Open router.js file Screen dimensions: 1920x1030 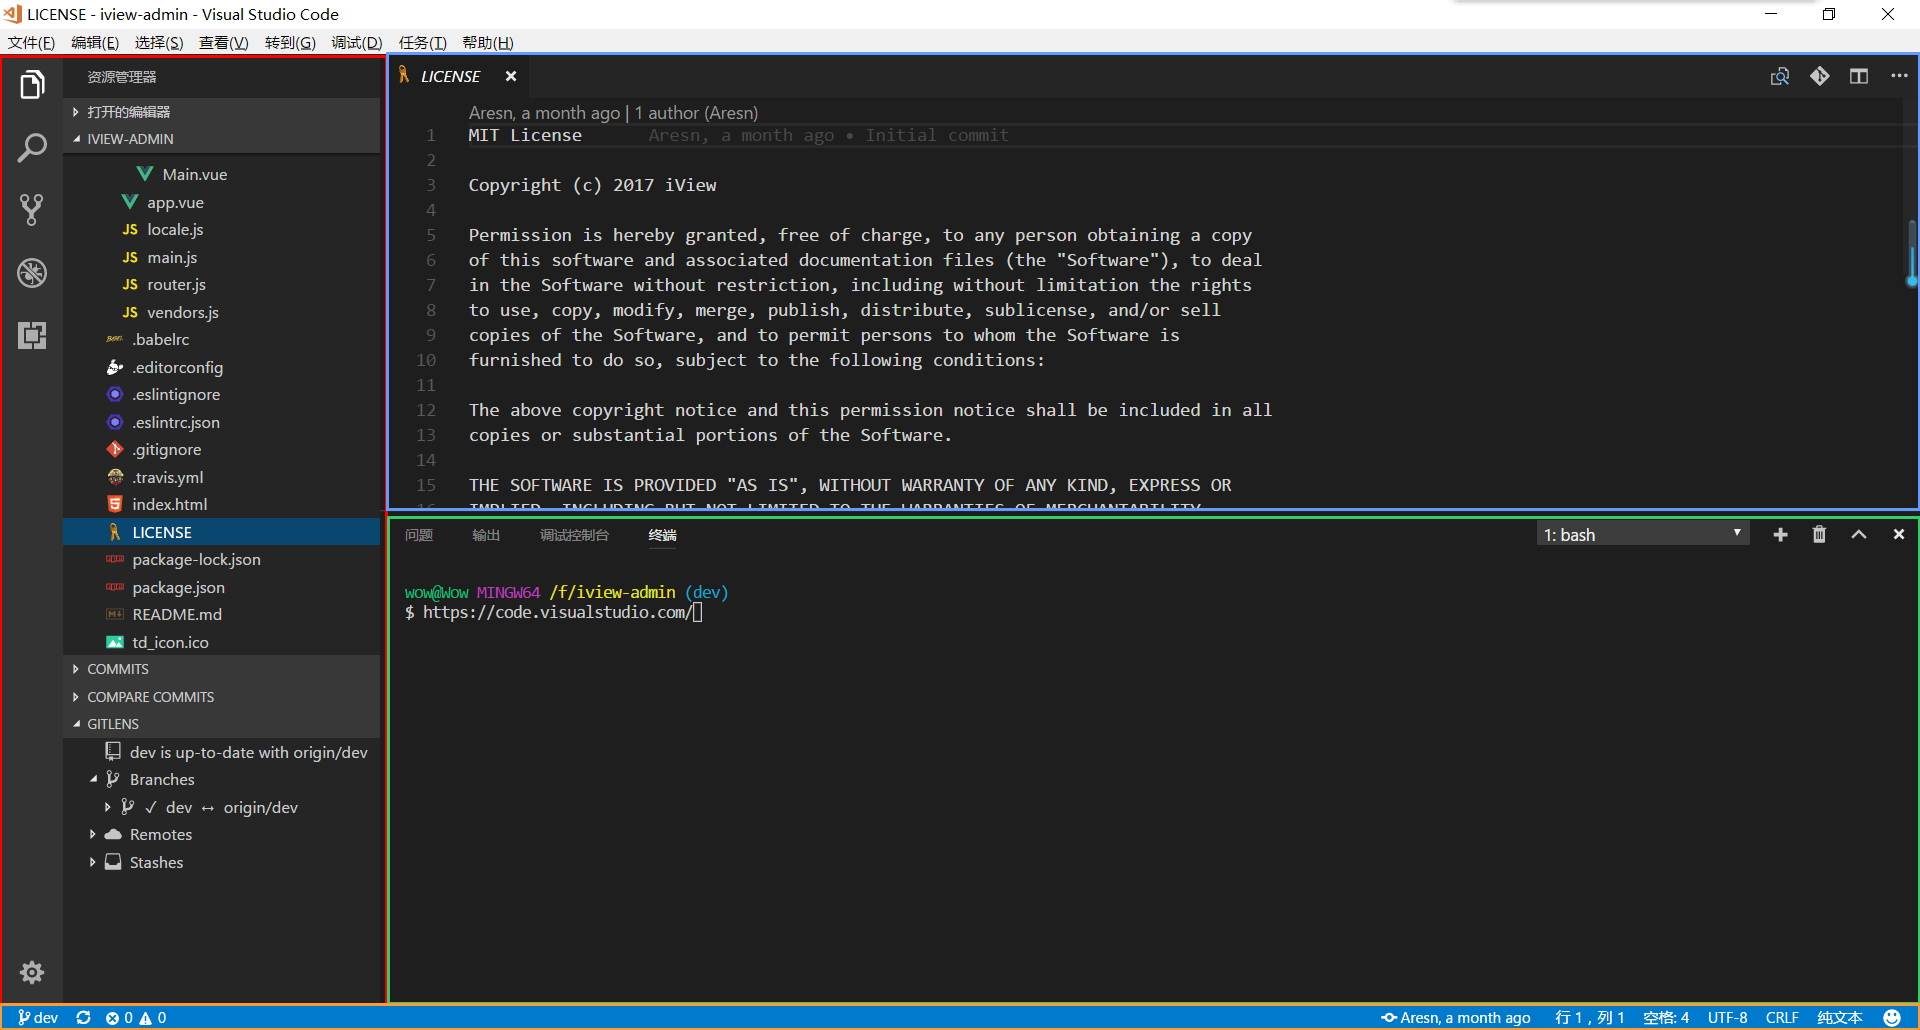tap(222, 284)
